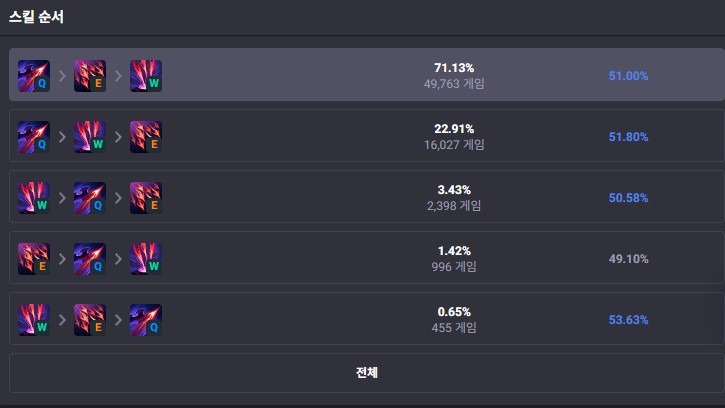The width and height of the screenshot is (725, 408).
Task: Select the Q skill icon in the 22.91% row
Action: 34,137
